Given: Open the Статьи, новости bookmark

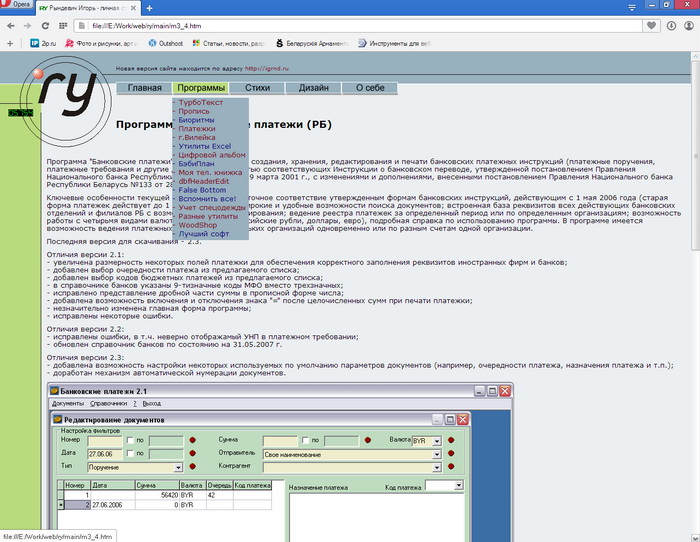Looking at the screenshot, I should click(228, 43).
